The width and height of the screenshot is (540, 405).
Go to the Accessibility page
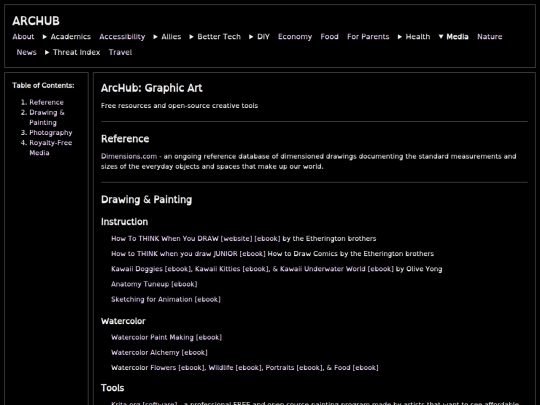[x=122, y=37]
